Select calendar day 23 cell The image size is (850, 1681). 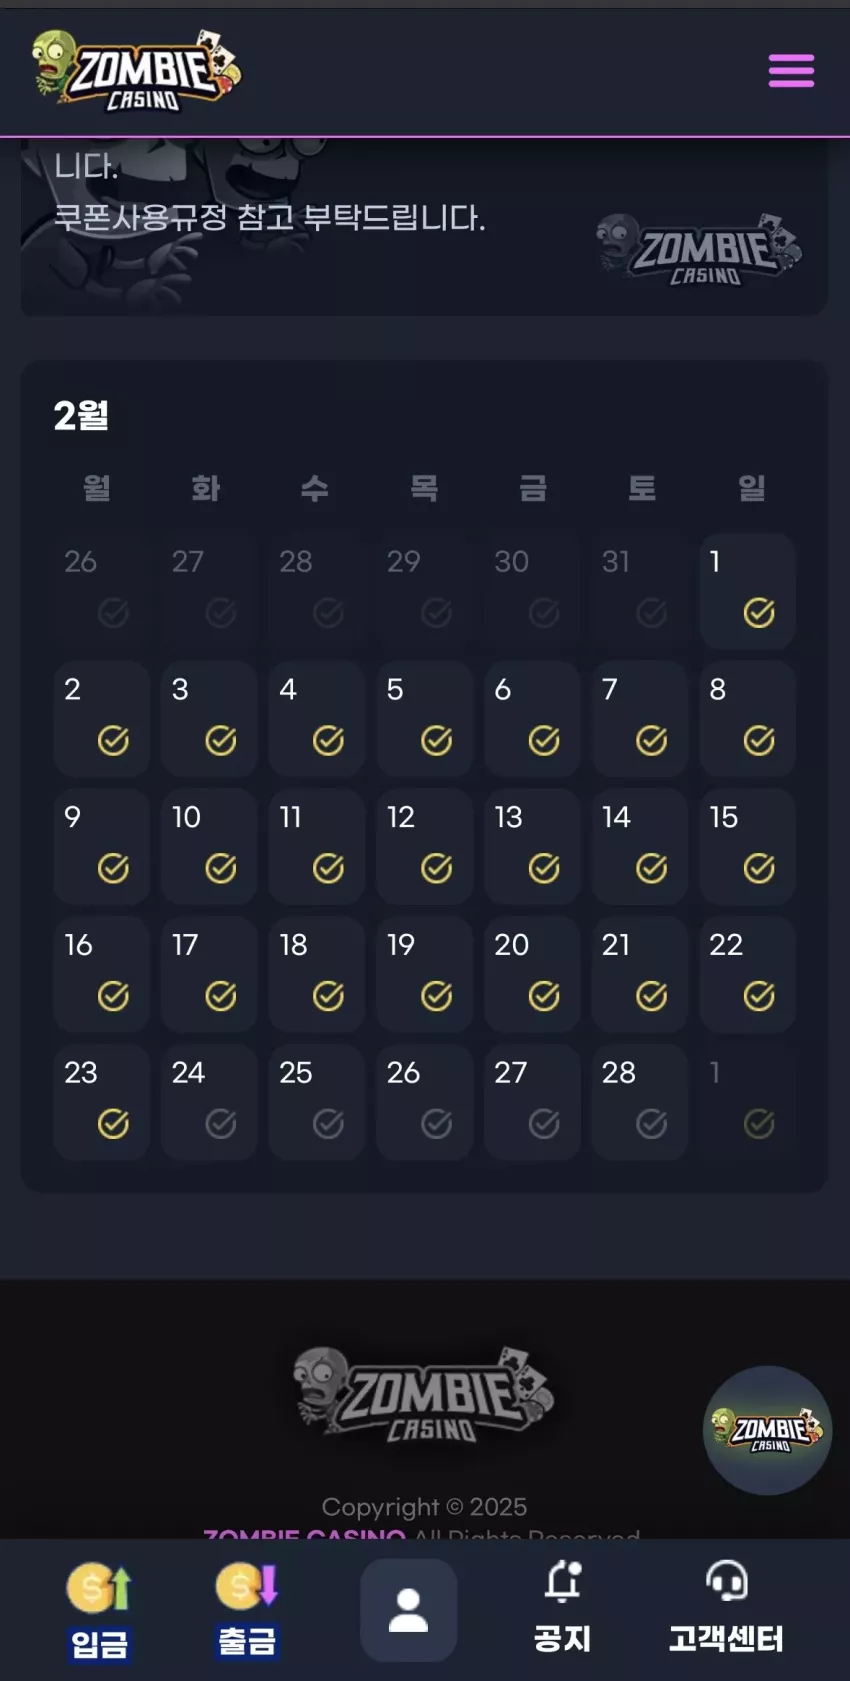(101, 1102)
